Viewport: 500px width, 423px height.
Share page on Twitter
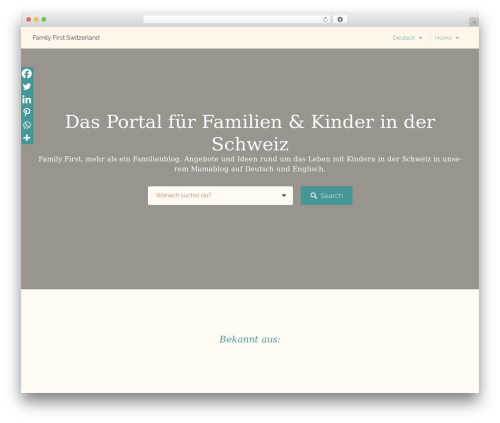[x=27, y=87]
